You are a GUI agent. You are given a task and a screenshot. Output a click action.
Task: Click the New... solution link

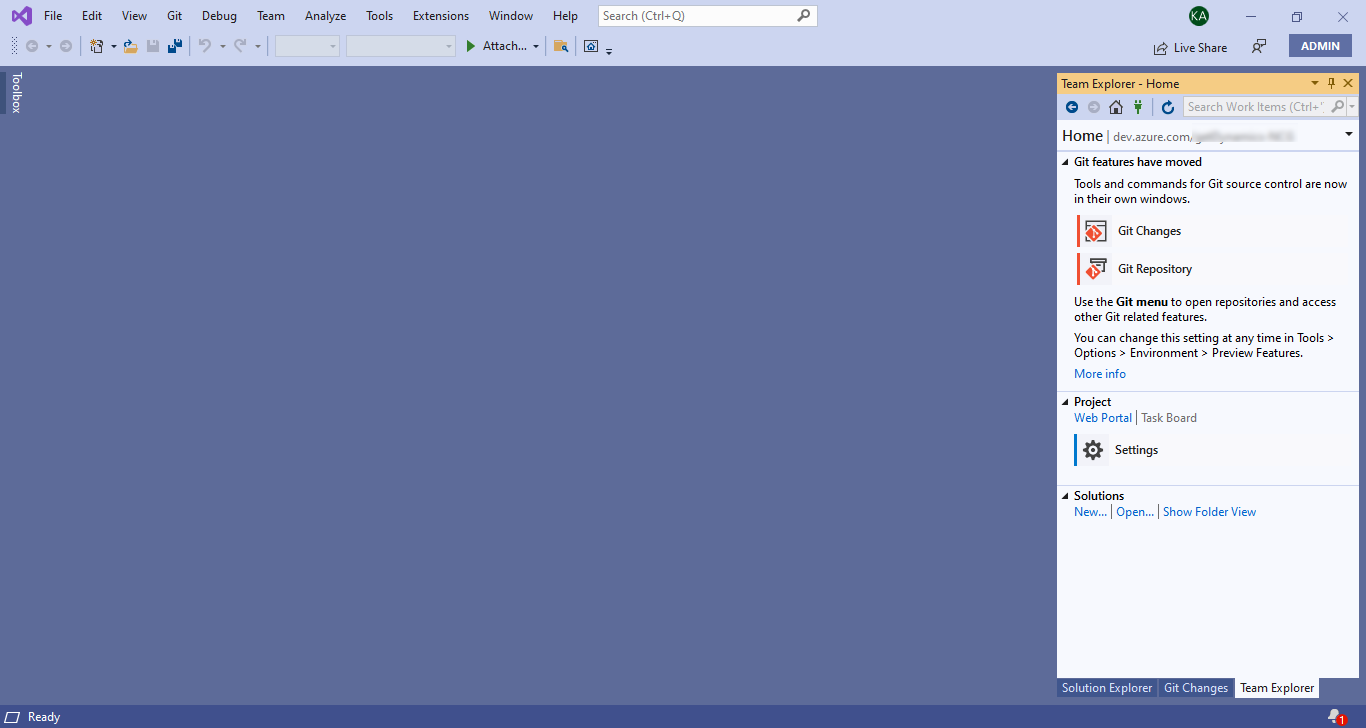click(x=1090, y=512)
